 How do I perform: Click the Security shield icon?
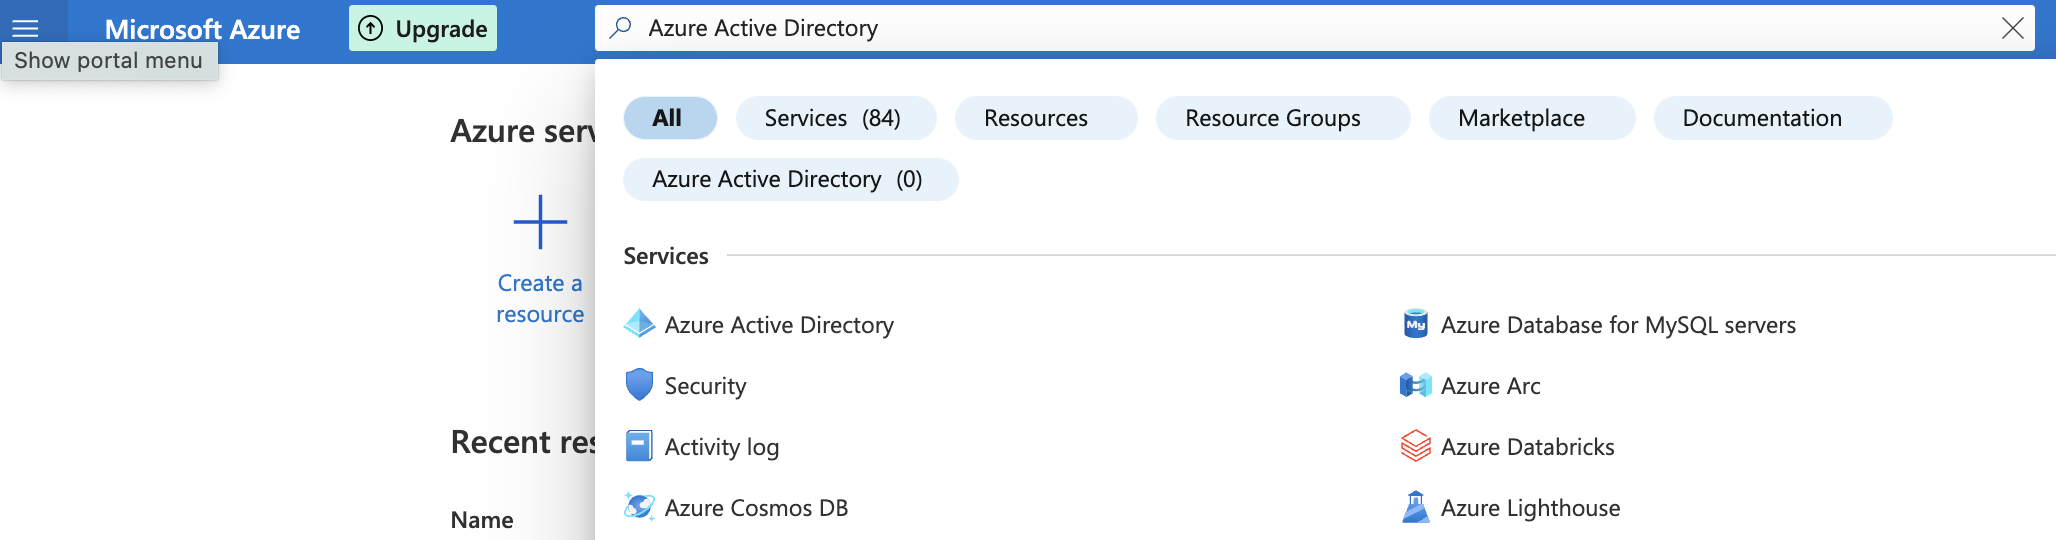(639, 385)
